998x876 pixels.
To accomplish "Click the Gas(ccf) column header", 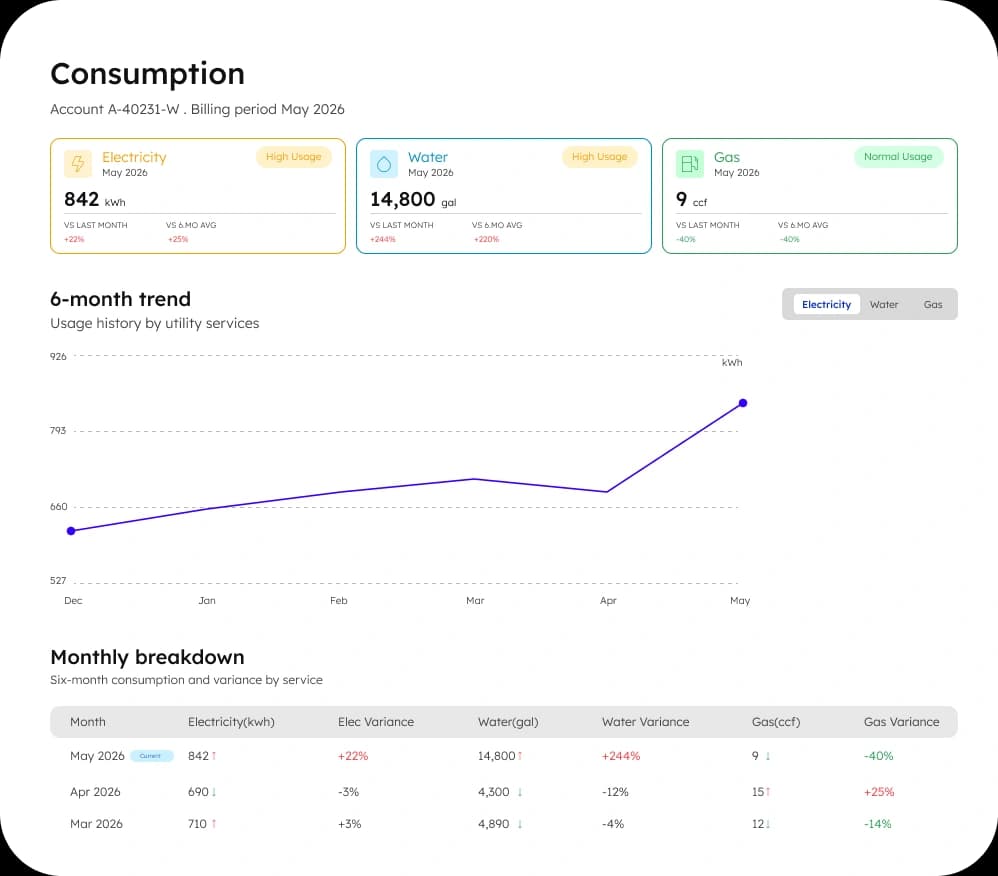I will tap(776, 722).
